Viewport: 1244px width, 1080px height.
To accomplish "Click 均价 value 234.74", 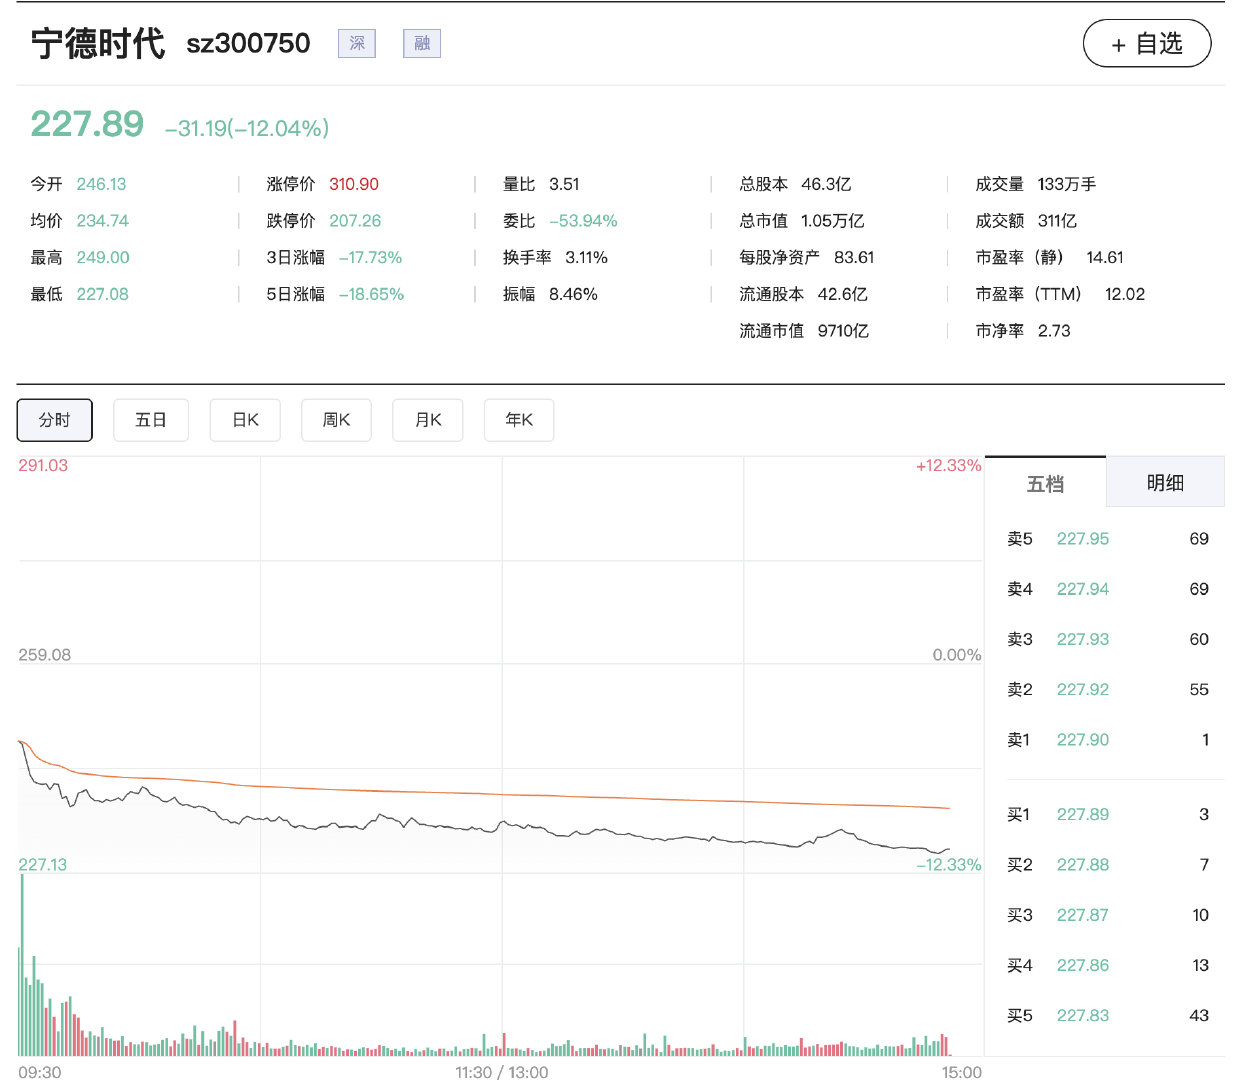I will (103, 221).
